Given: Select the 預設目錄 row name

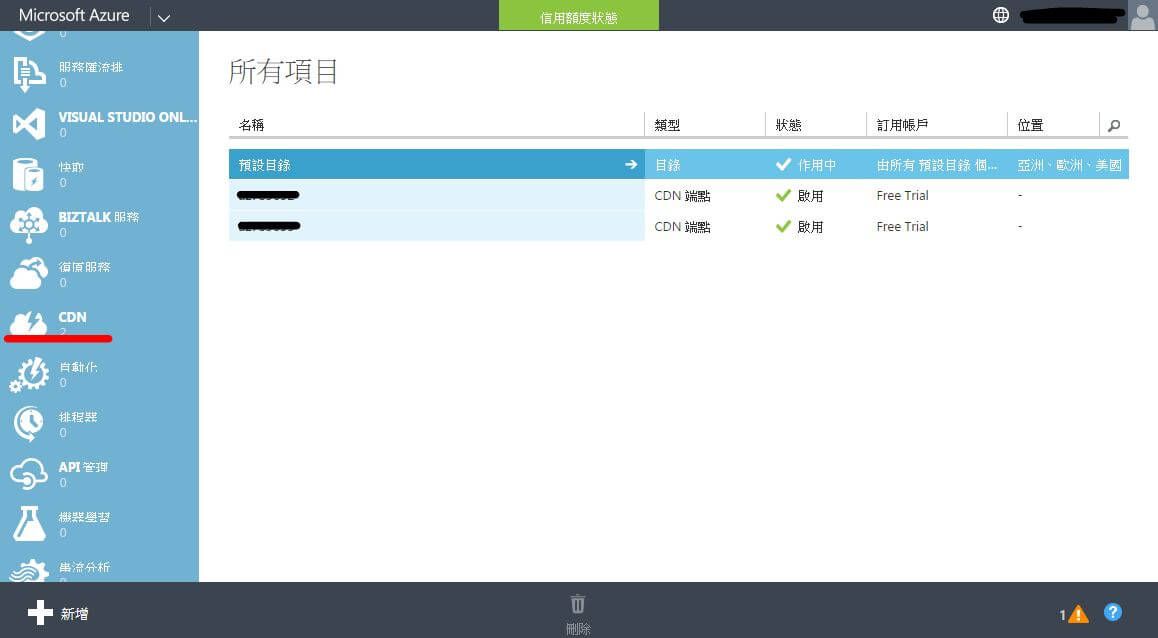Looking at the screenshot, I should pos(264,165).
